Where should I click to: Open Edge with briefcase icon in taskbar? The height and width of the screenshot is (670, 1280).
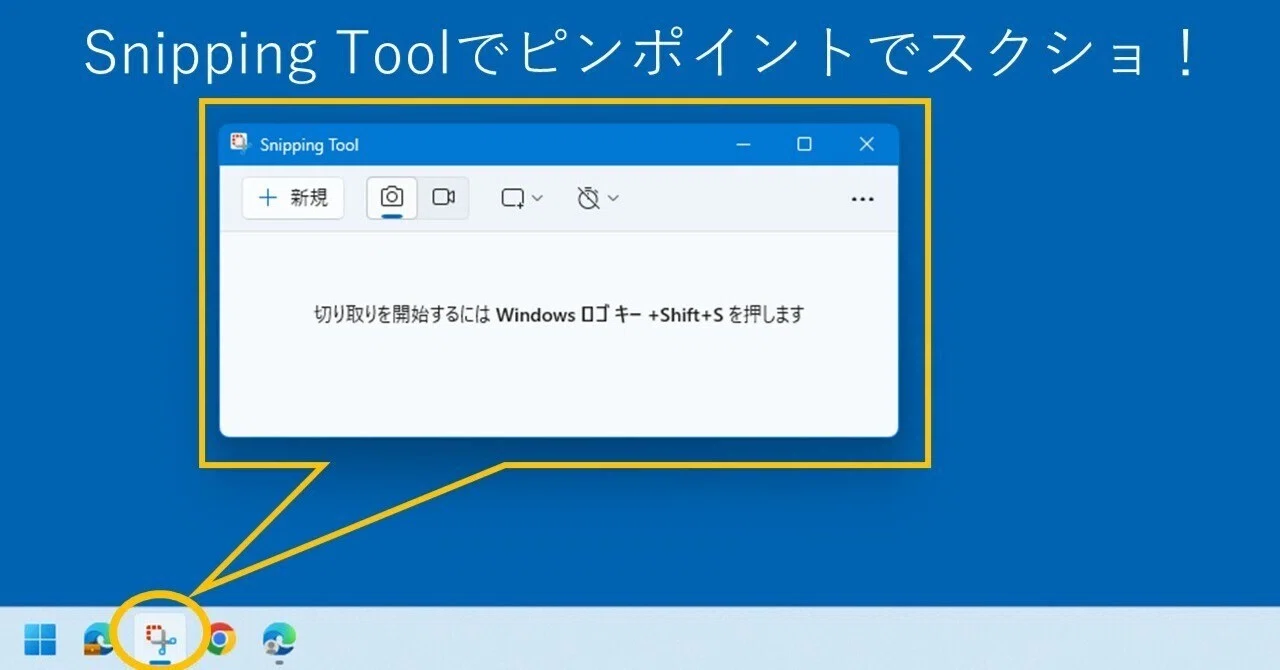(99, 638)
